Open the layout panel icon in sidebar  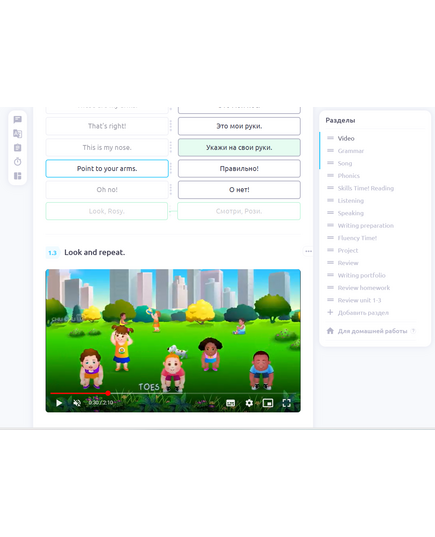click(x=17, y=176)
